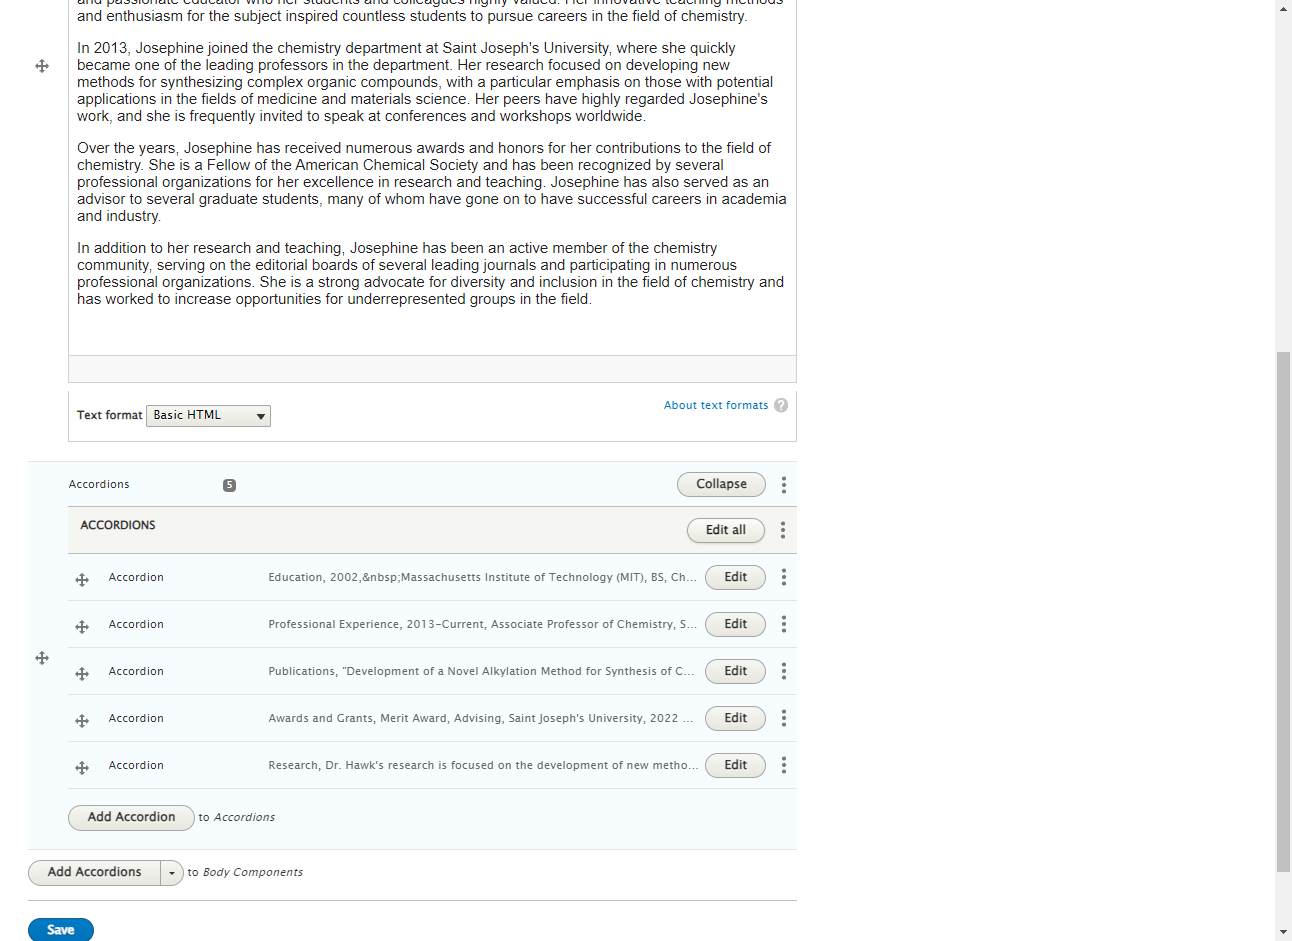Click the accordion count badge showing 5

(x=229, y=485)
